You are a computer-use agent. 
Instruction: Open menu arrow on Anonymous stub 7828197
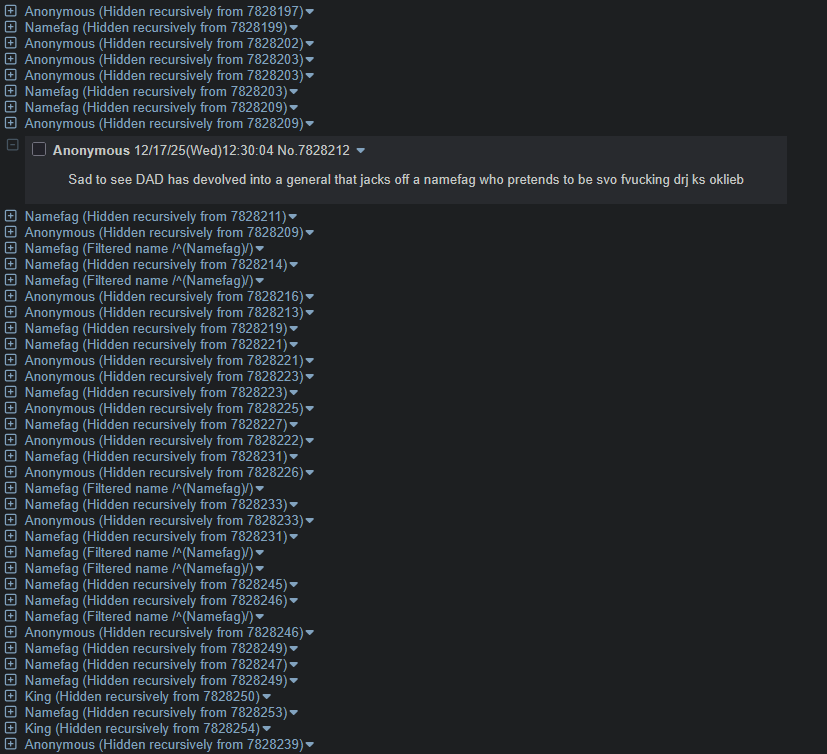pyautogui.click(x=310, y=12)
